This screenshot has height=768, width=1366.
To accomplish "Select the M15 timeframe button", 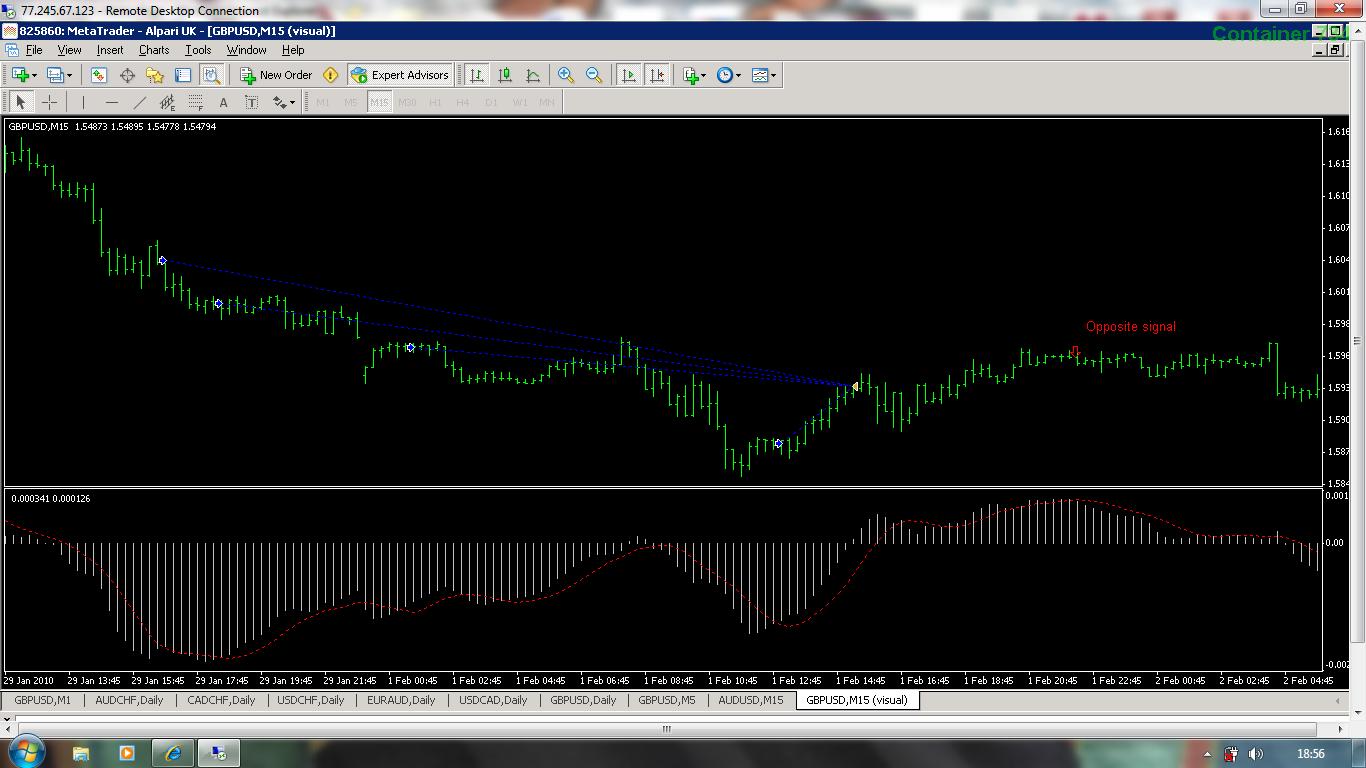I will pyautogui.click(x=379, y=102).
